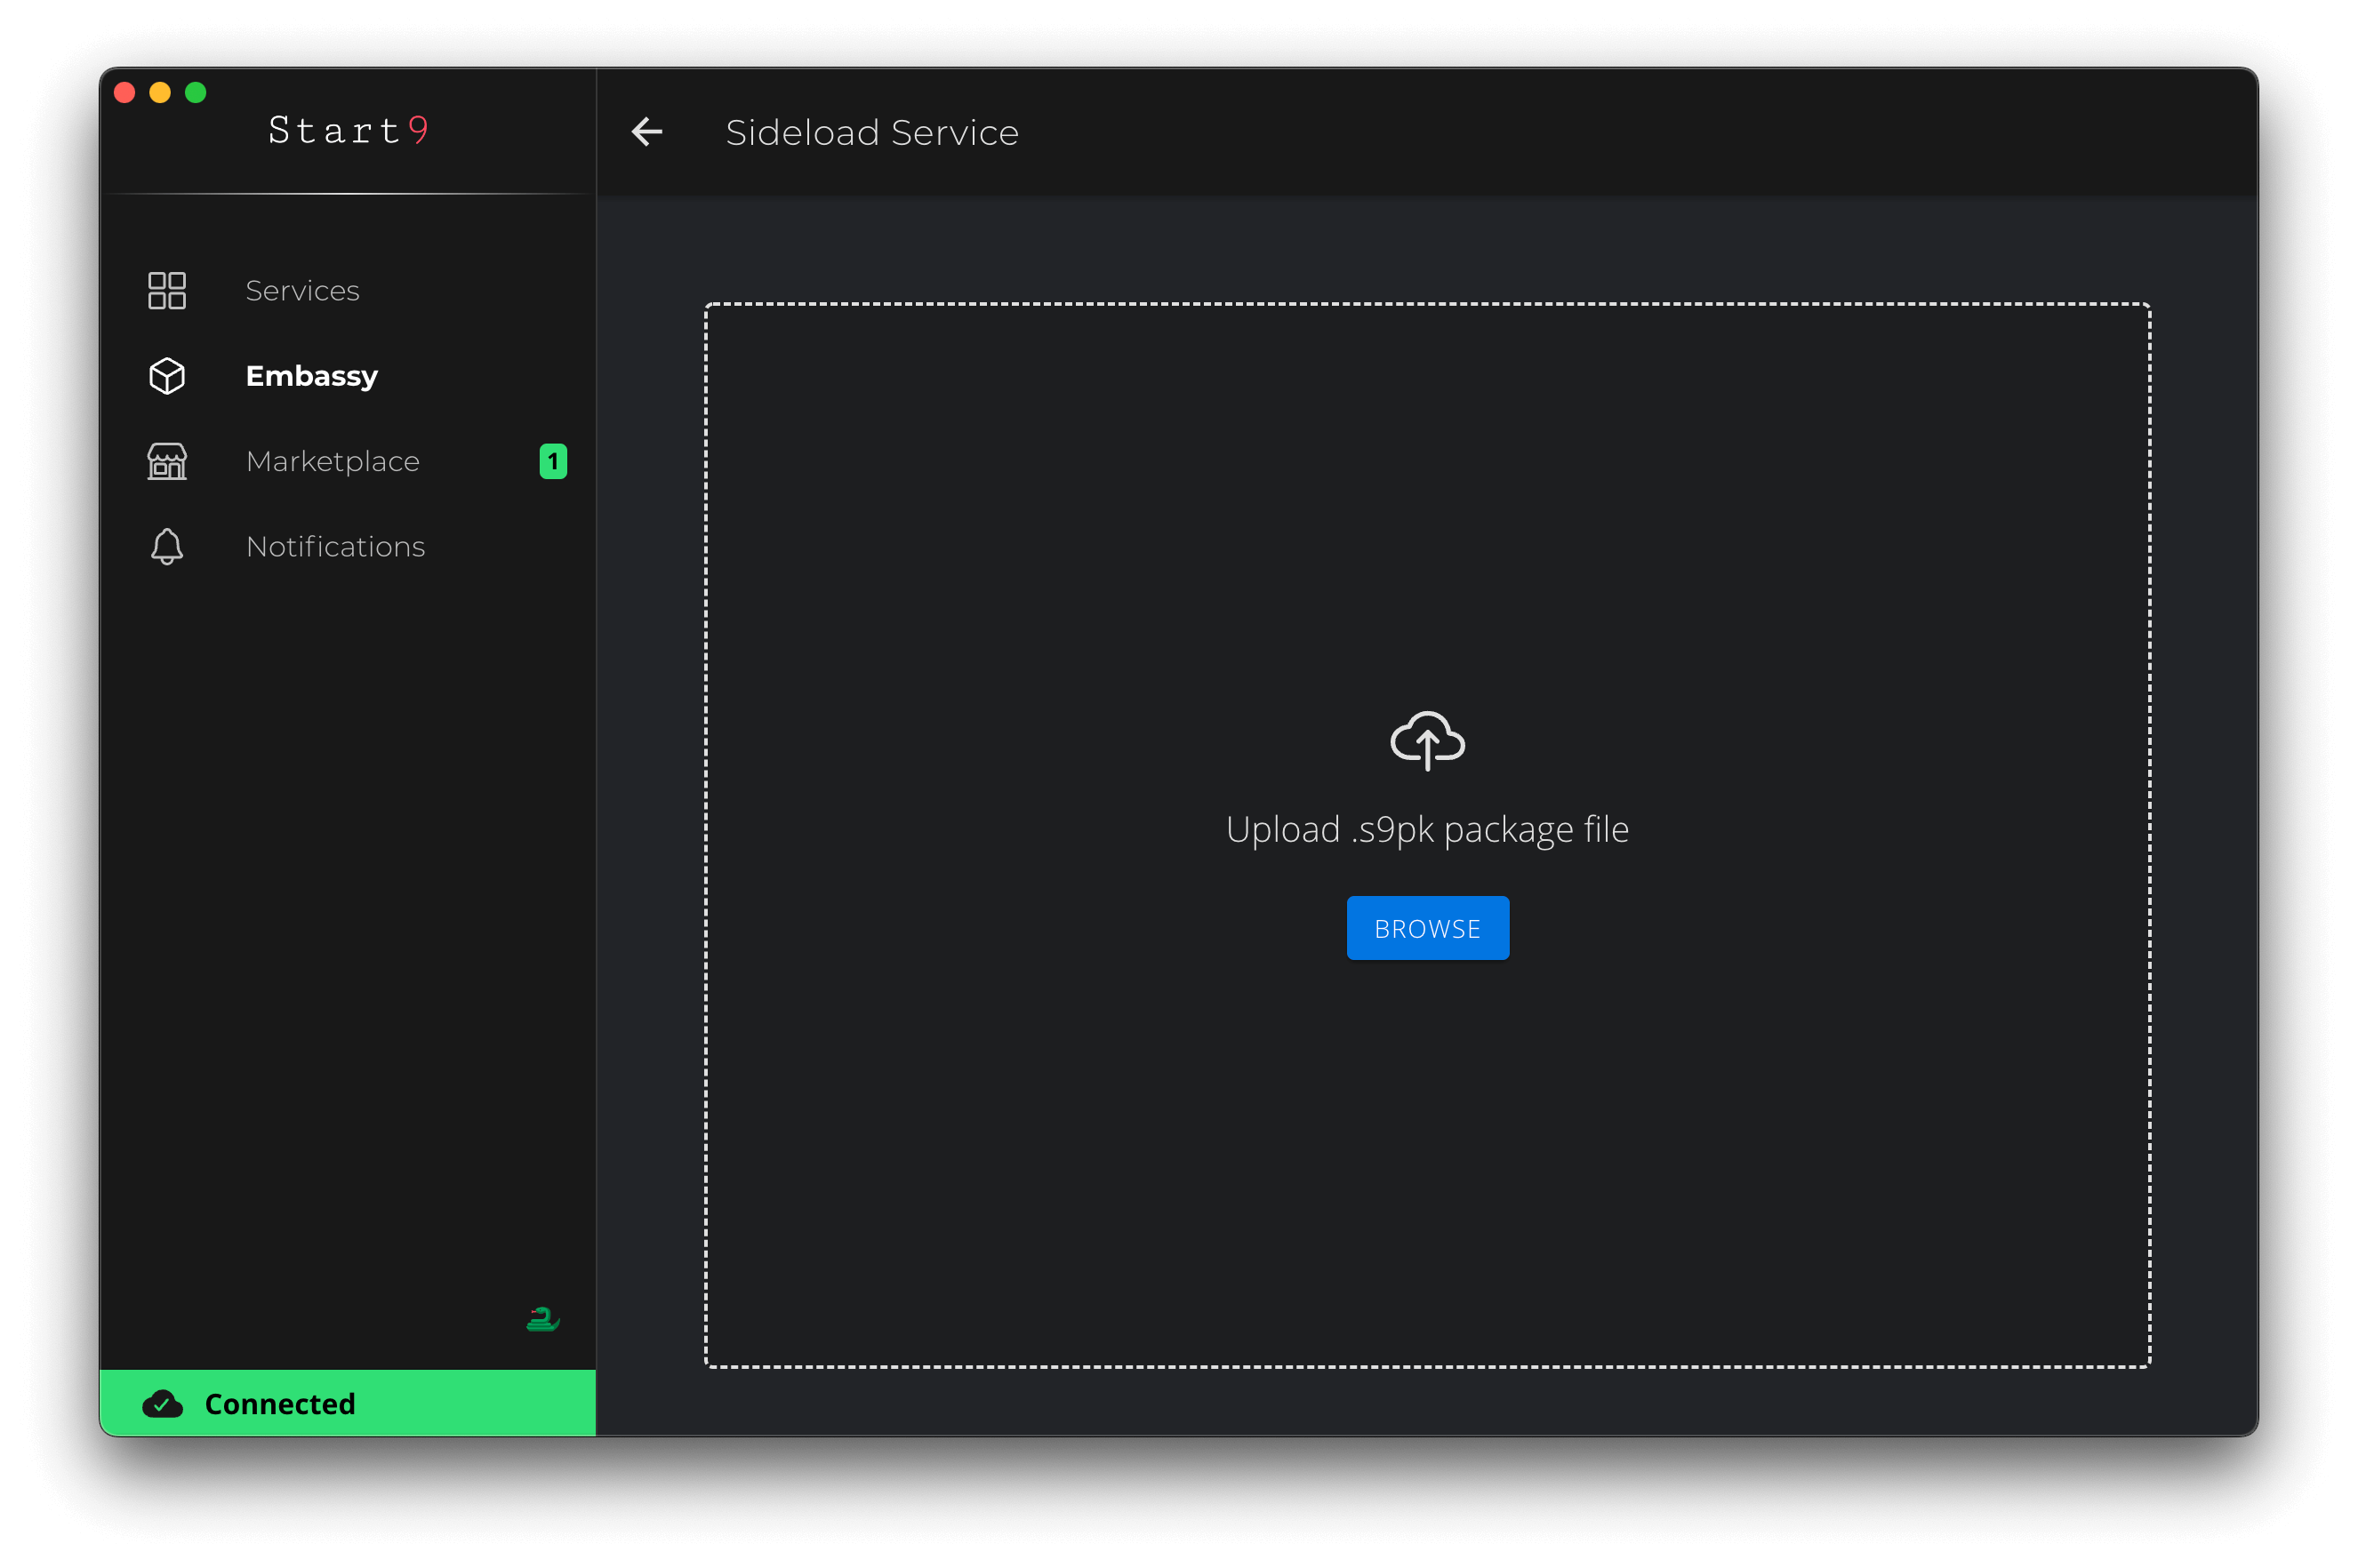Click the green snake icon near sidebar bottom
Viewport: 2358px width, 1568px height.
[543, 1318]
